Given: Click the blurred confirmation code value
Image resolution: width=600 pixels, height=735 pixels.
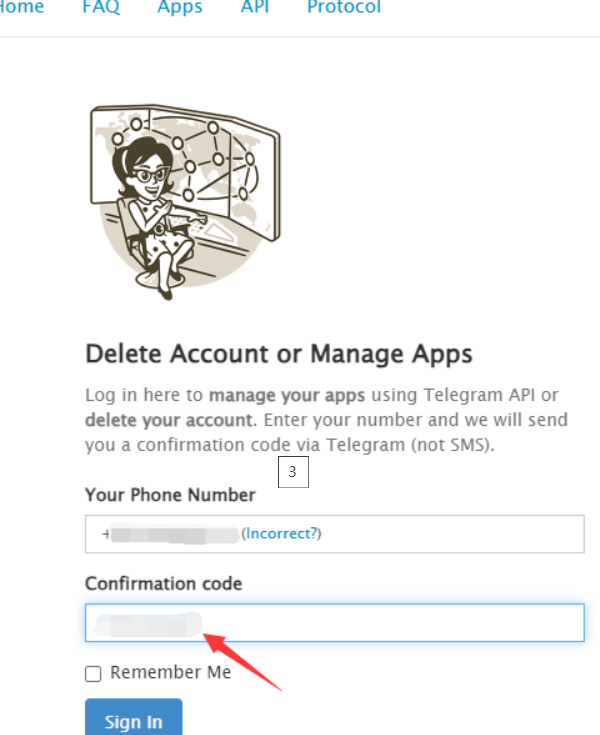Looking at the screenshot, I should click(145, 626).
